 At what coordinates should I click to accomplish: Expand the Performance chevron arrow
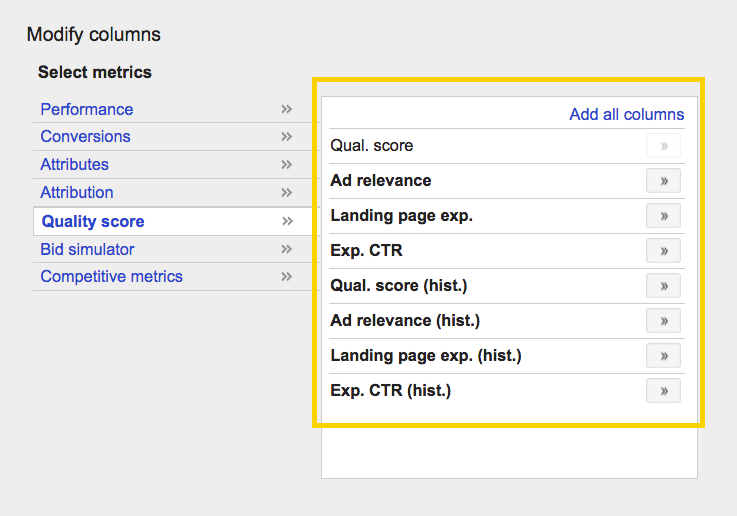click(x=287, y=109)
